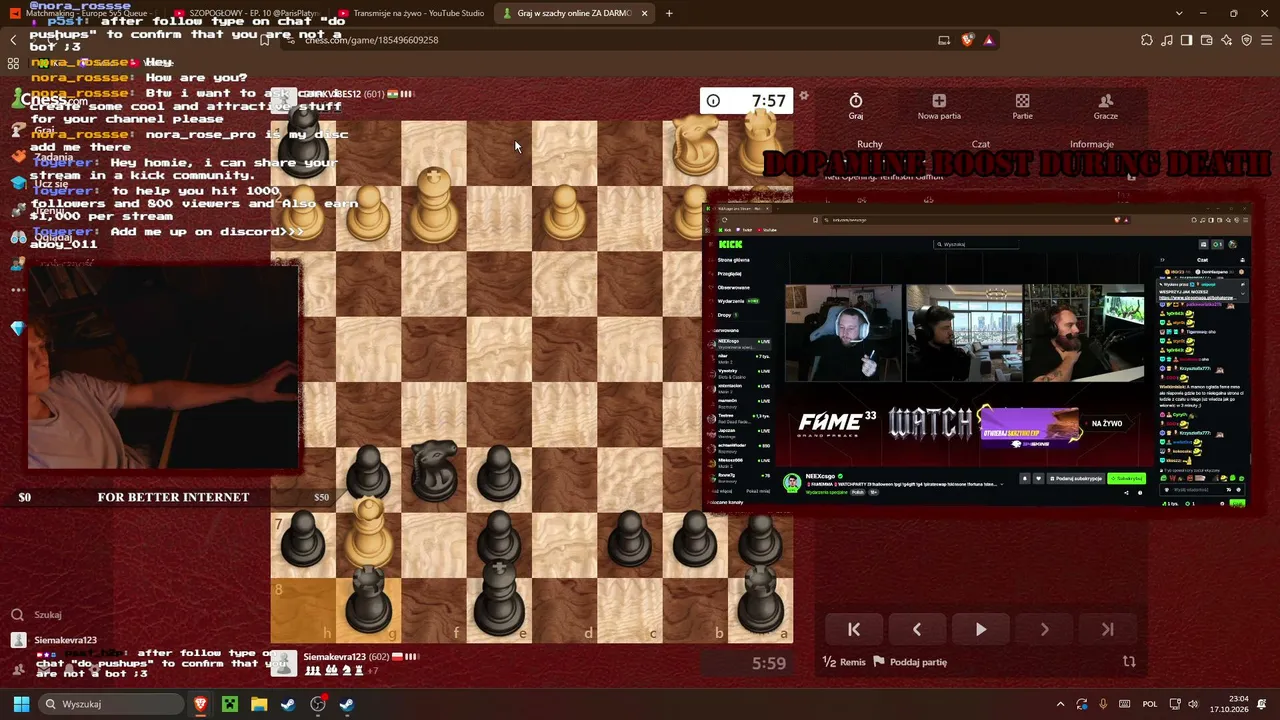Screen dimensions: 1280x720
Task: Open the Brave Shields lion icon
Action: pos(967,40)
